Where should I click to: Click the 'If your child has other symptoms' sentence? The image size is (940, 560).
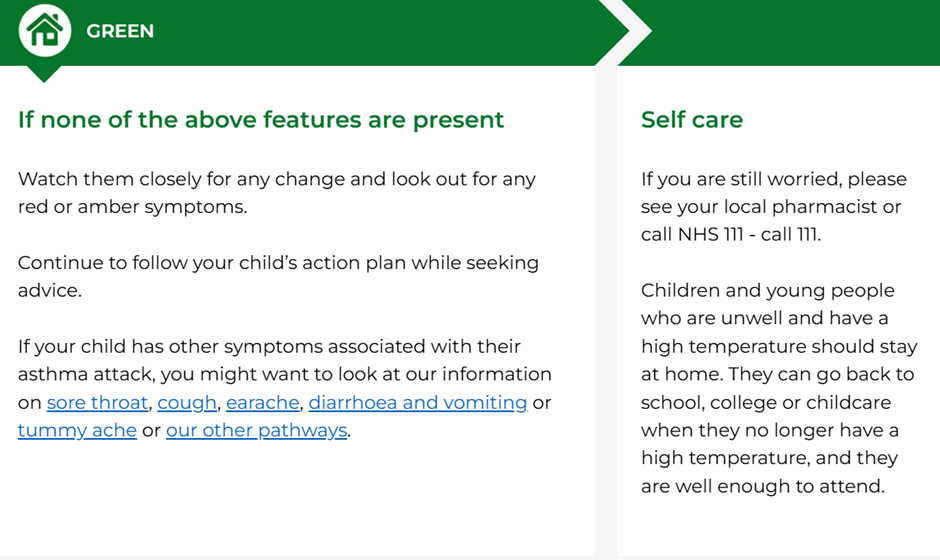coord(269,347)
